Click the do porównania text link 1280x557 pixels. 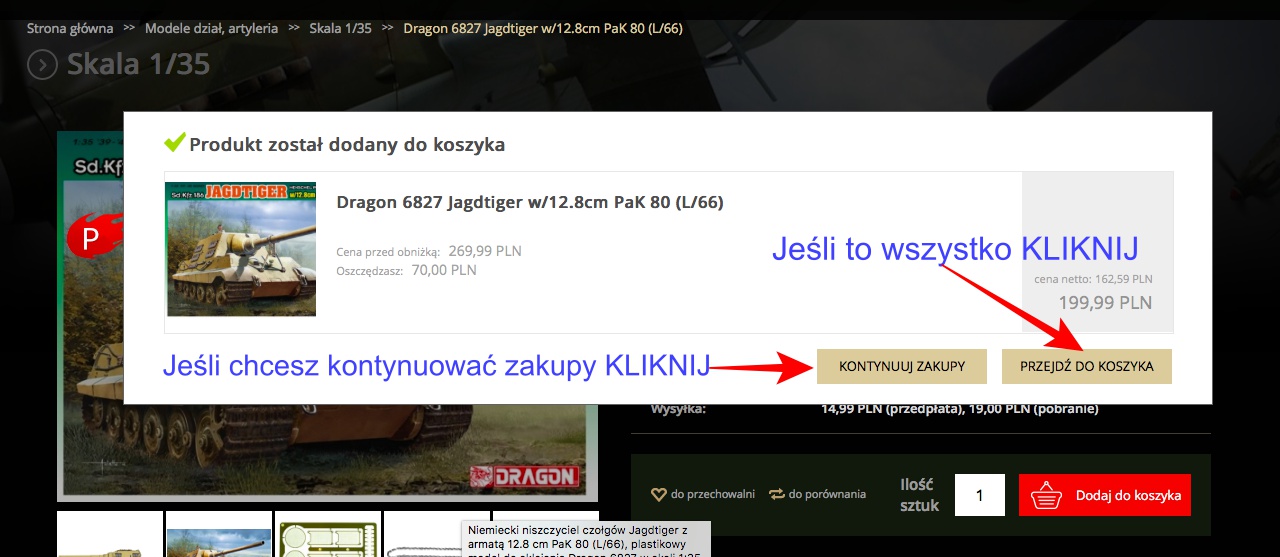[827, 494]
